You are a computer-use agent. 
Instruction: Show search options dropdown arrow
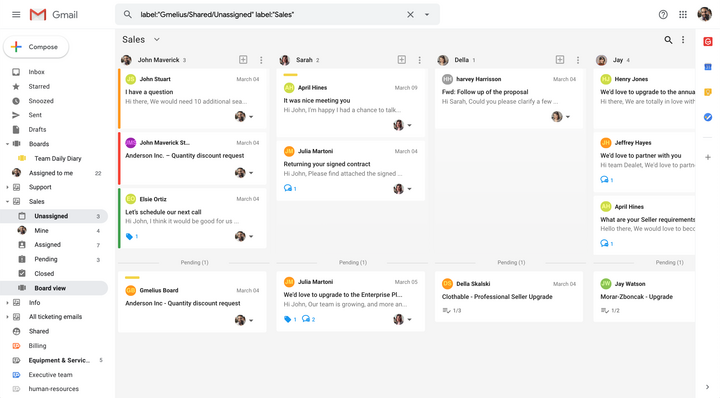click(x=427, y=15)
